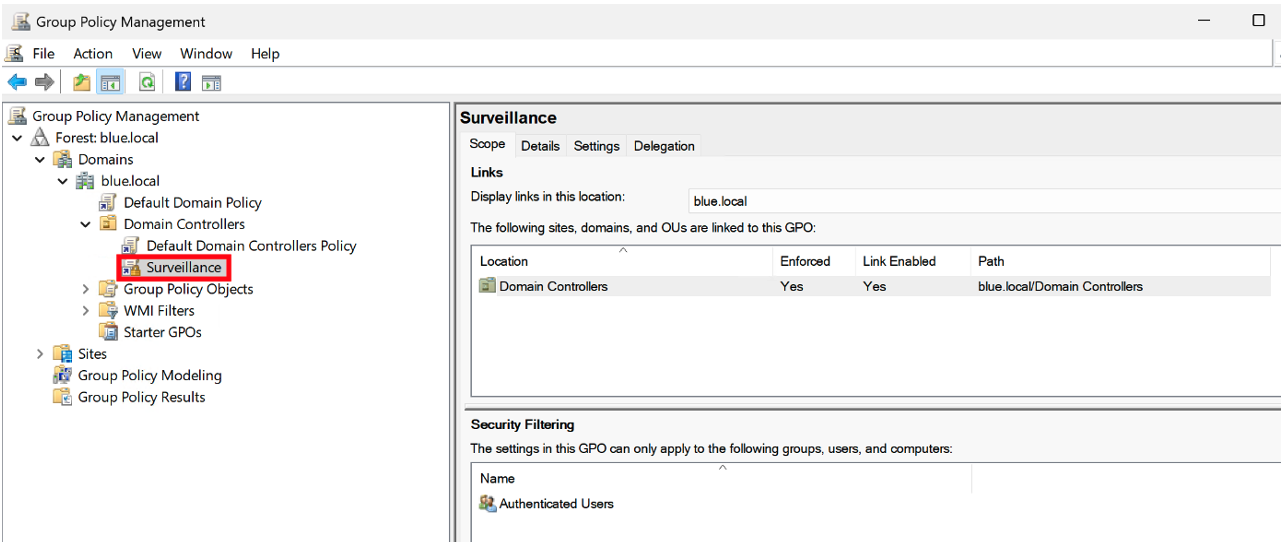1287x542 pixels.
Task: Open Help via blue question mark icon
Action: point(183,82)
